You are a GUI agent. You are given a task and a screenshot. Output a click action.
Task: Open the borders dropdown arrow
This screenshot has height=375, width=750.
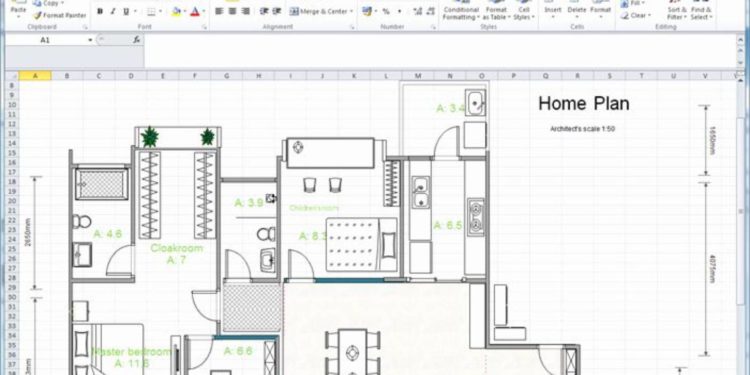161,11
